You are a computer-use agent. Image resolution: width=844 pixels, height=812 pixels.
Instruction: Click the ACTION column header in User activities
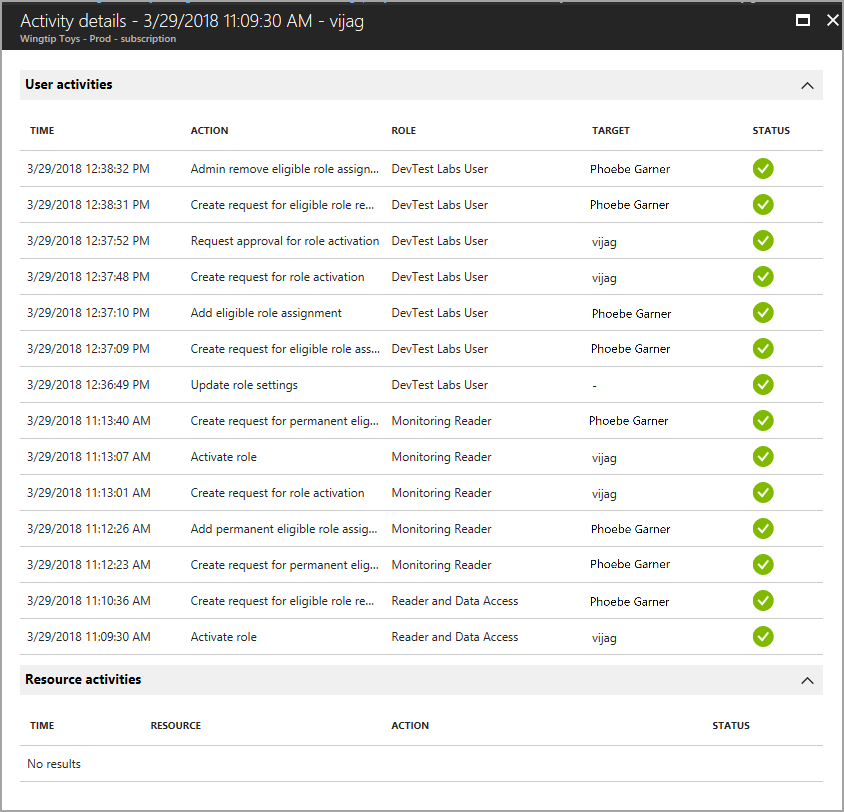pos(209,130)
